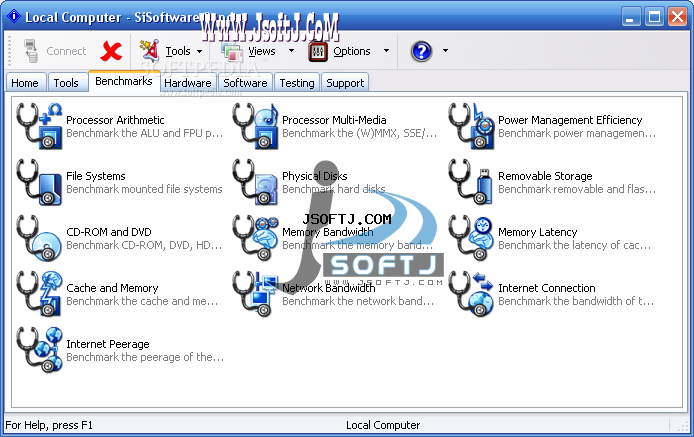Open the Removable Storage benchmark icon
Image resolution: width=694 pixels, height=437 pixels.
471,182
